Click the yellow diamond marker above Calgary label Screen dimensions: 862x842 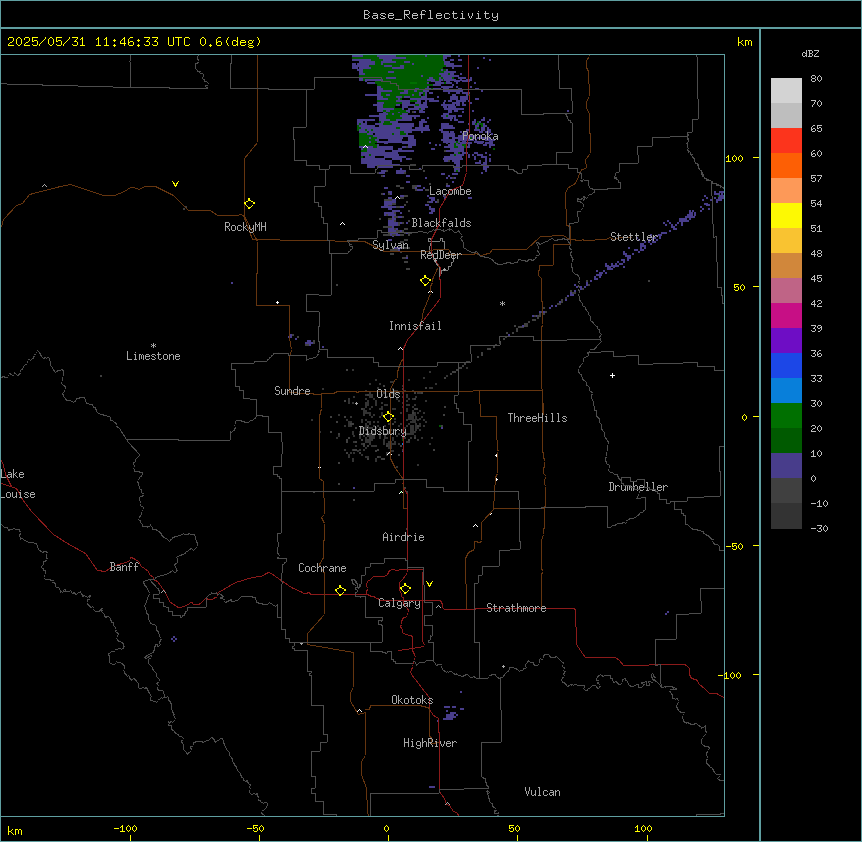[405, 589]
